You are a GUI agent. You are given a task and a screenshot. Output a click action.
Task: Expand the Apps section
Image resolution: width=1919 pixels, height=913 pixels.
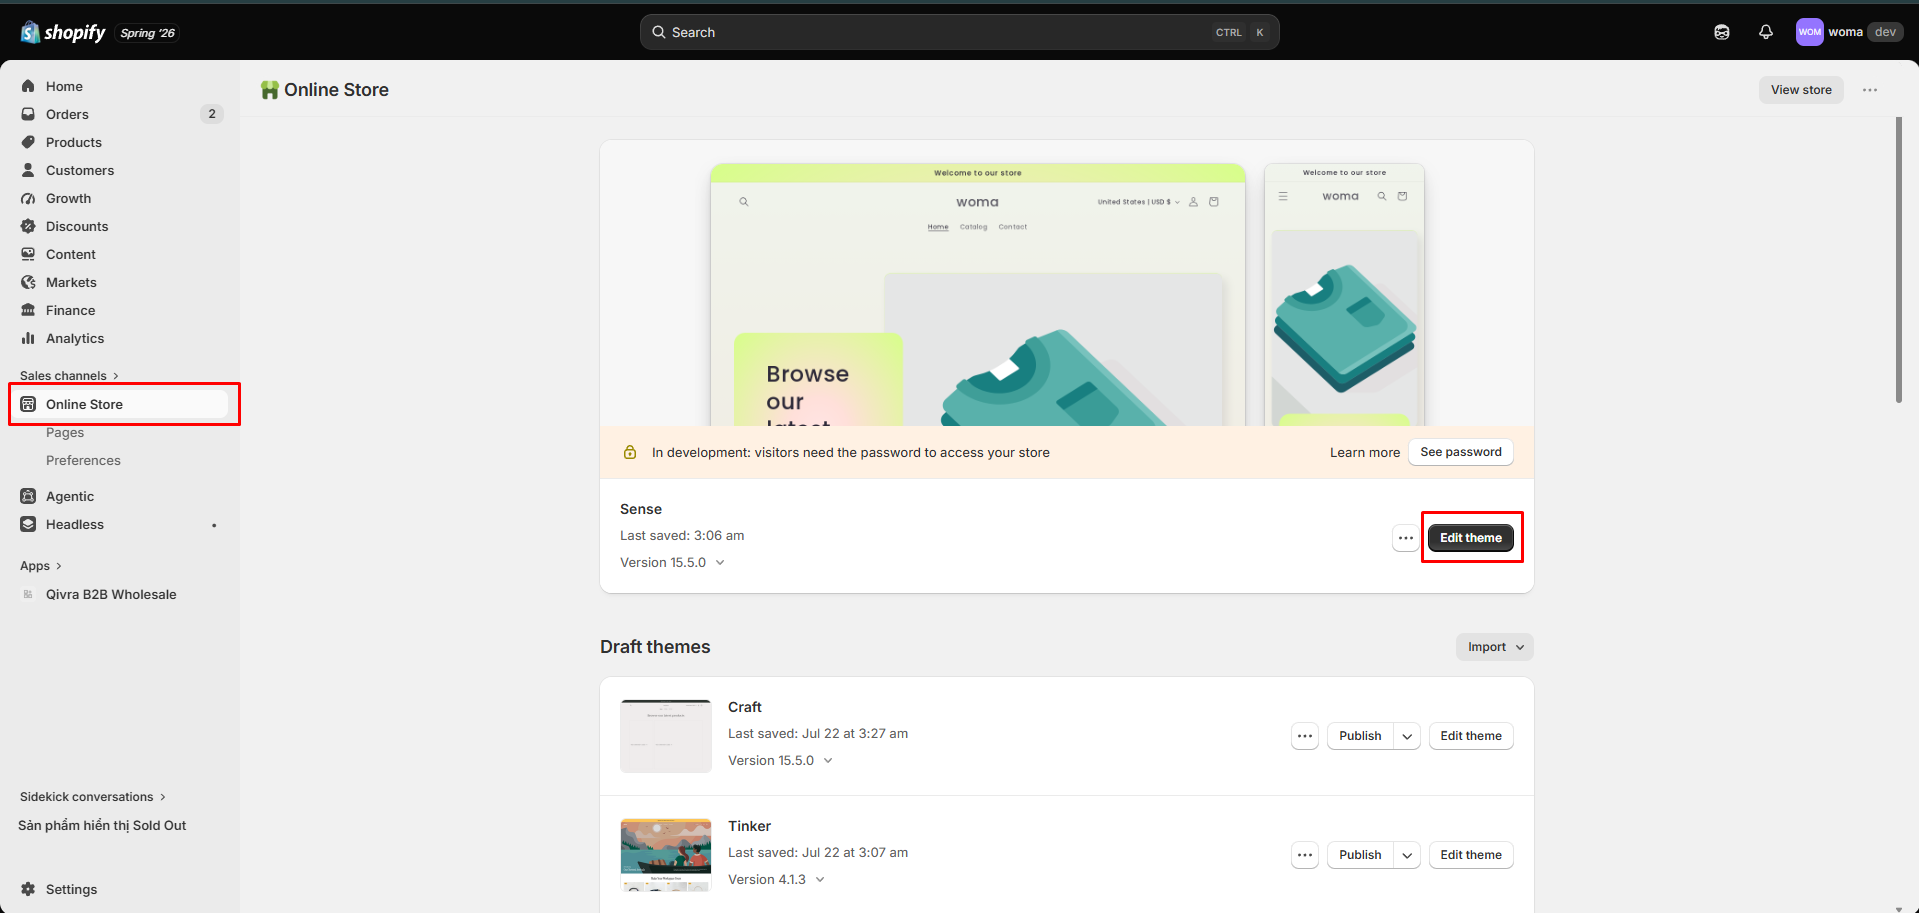(x=41, y=566)
